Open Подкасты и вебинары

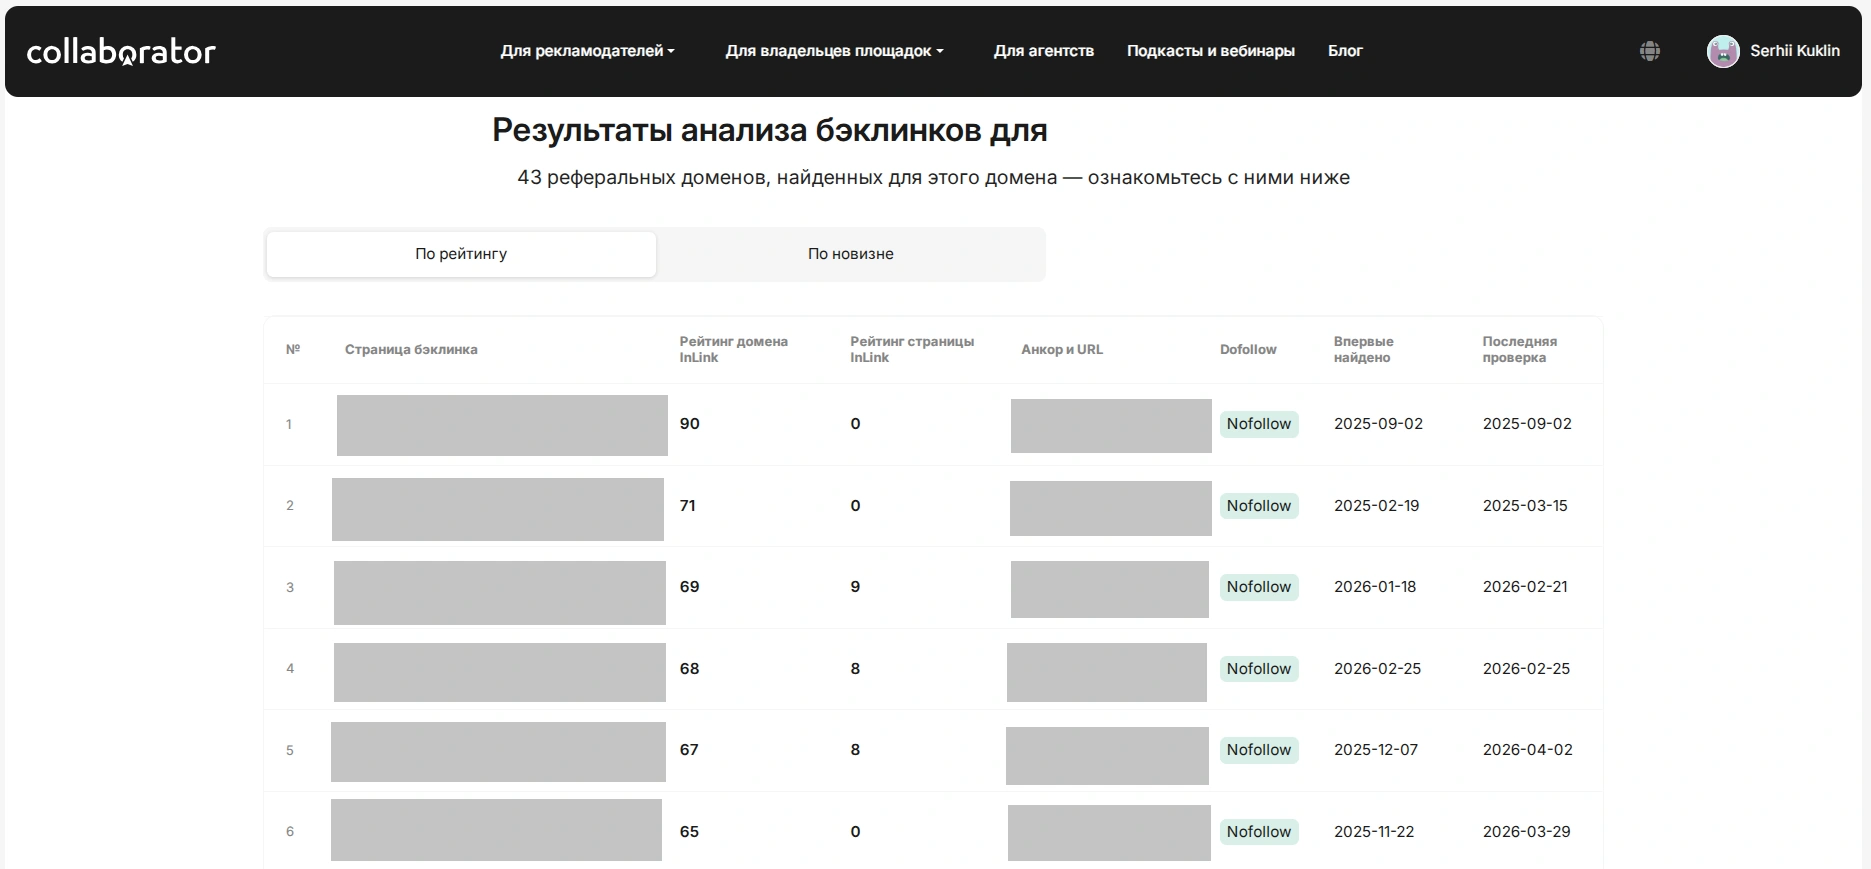pyautogui.click(x=1210, y=51)
